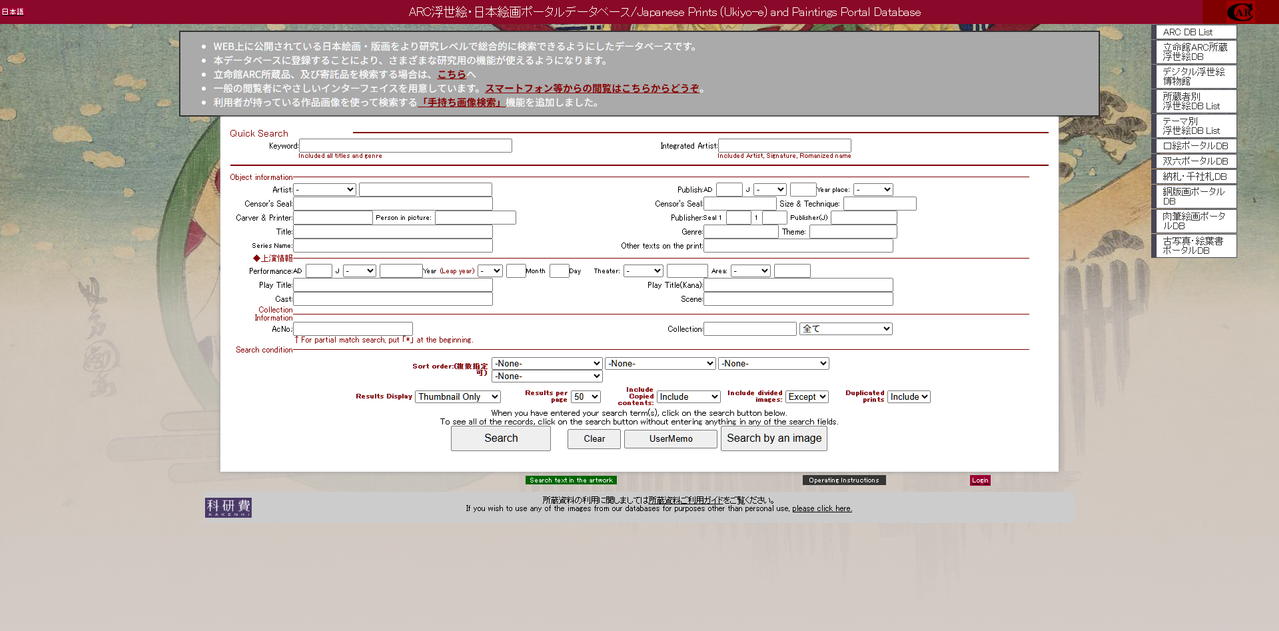Open the ARC DB List menu item

click(1194, 33)
